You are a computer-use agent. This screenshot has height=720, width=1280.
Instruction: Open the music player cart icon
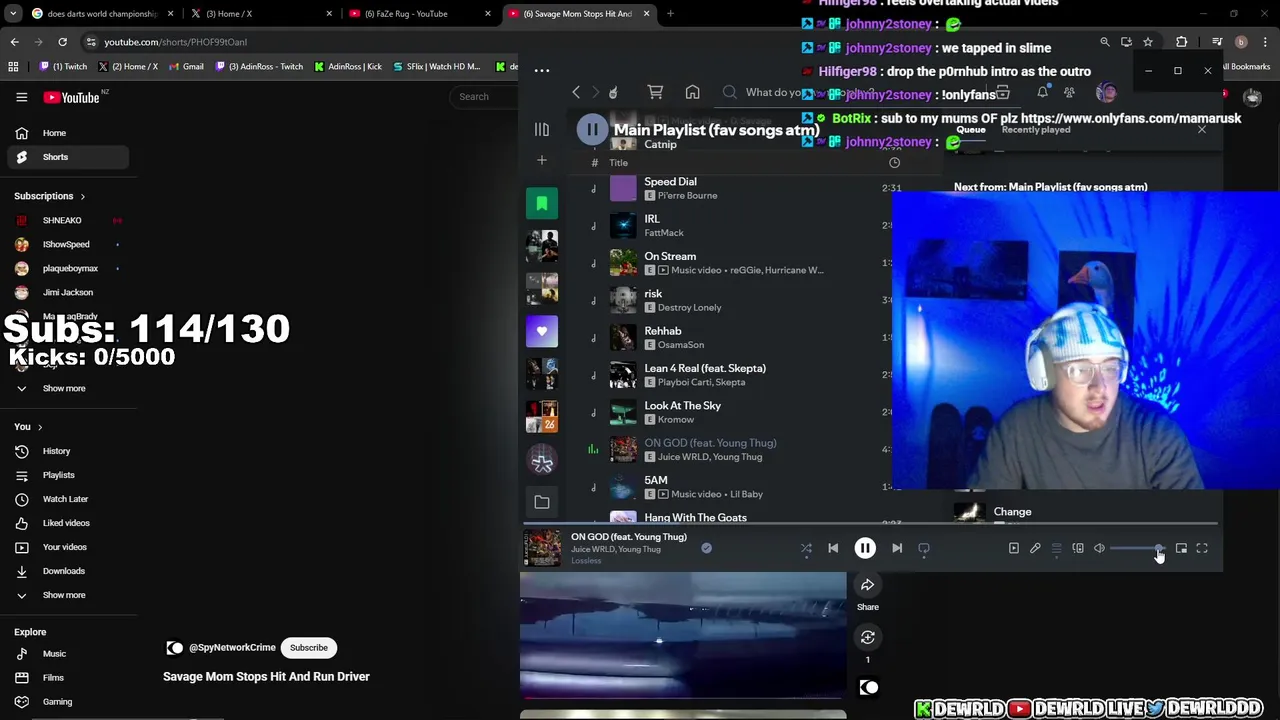[x=655, y=92]
